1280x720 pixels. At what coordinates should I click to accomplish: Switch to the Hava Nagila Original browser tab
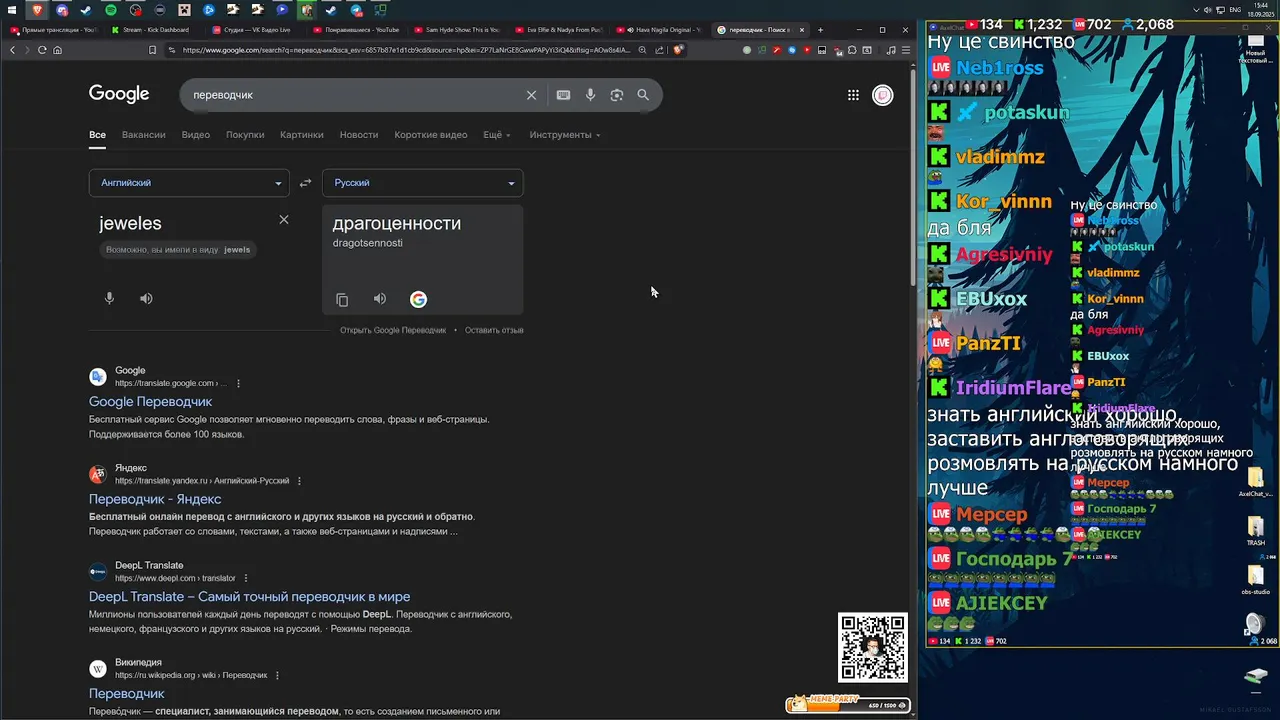pos(658,30)
